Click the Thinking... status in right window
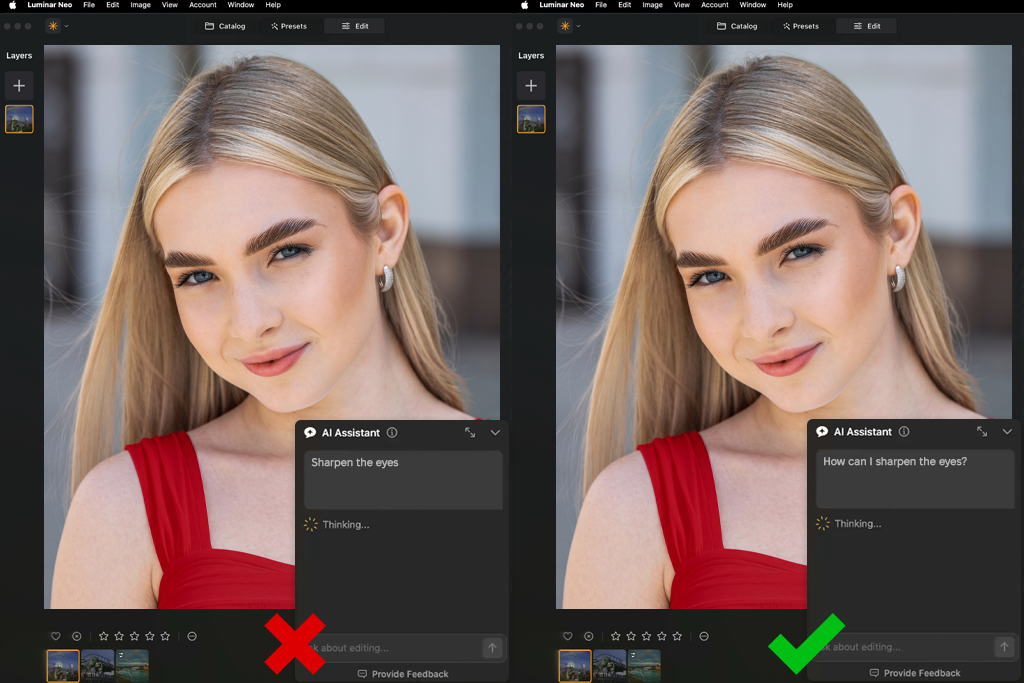The height and width of the screenshot is (683, 1024). [x=857, y=523]
